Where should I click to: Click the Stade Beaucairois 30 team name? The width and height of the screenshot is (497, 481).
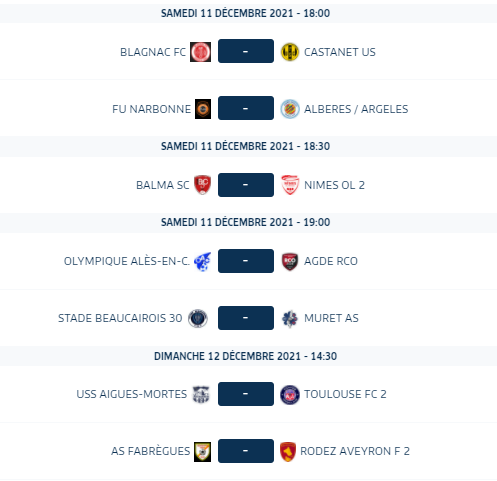[x=120, y=318]
